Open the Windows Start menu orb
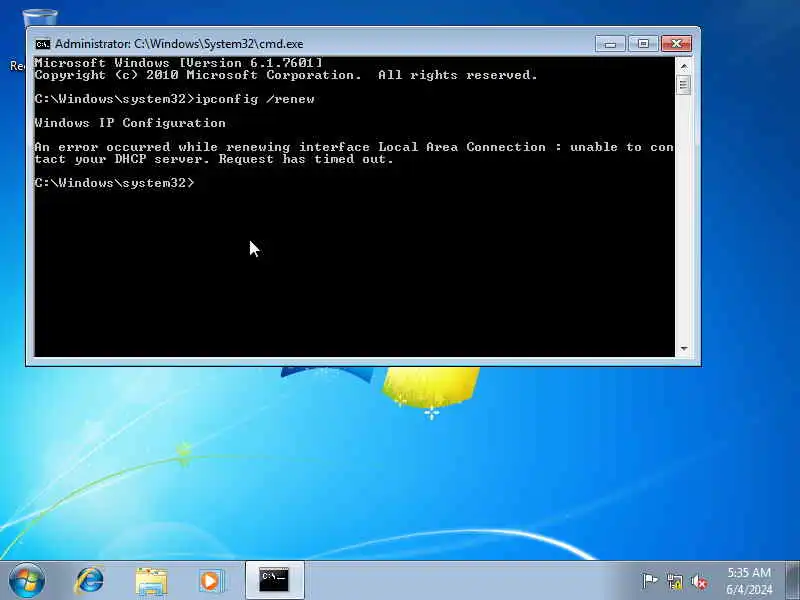Screen dimensions: 800x600 tap(27, 581)
